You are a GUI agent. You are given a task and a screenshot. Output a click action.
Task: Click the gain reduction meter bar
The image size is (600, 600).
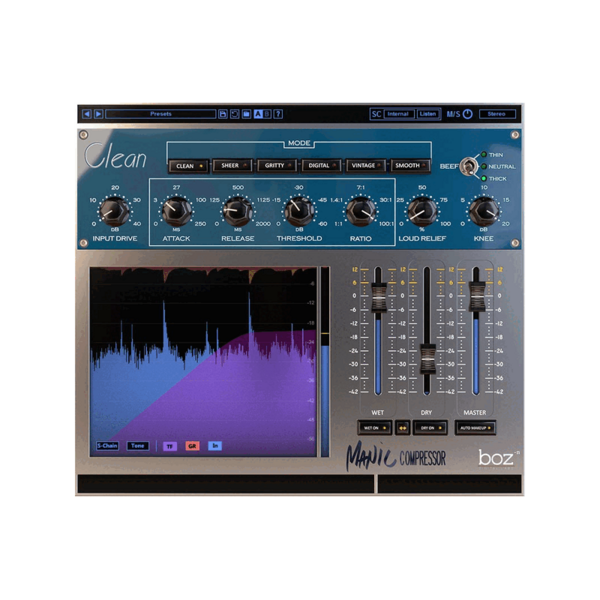pos(325,362)
